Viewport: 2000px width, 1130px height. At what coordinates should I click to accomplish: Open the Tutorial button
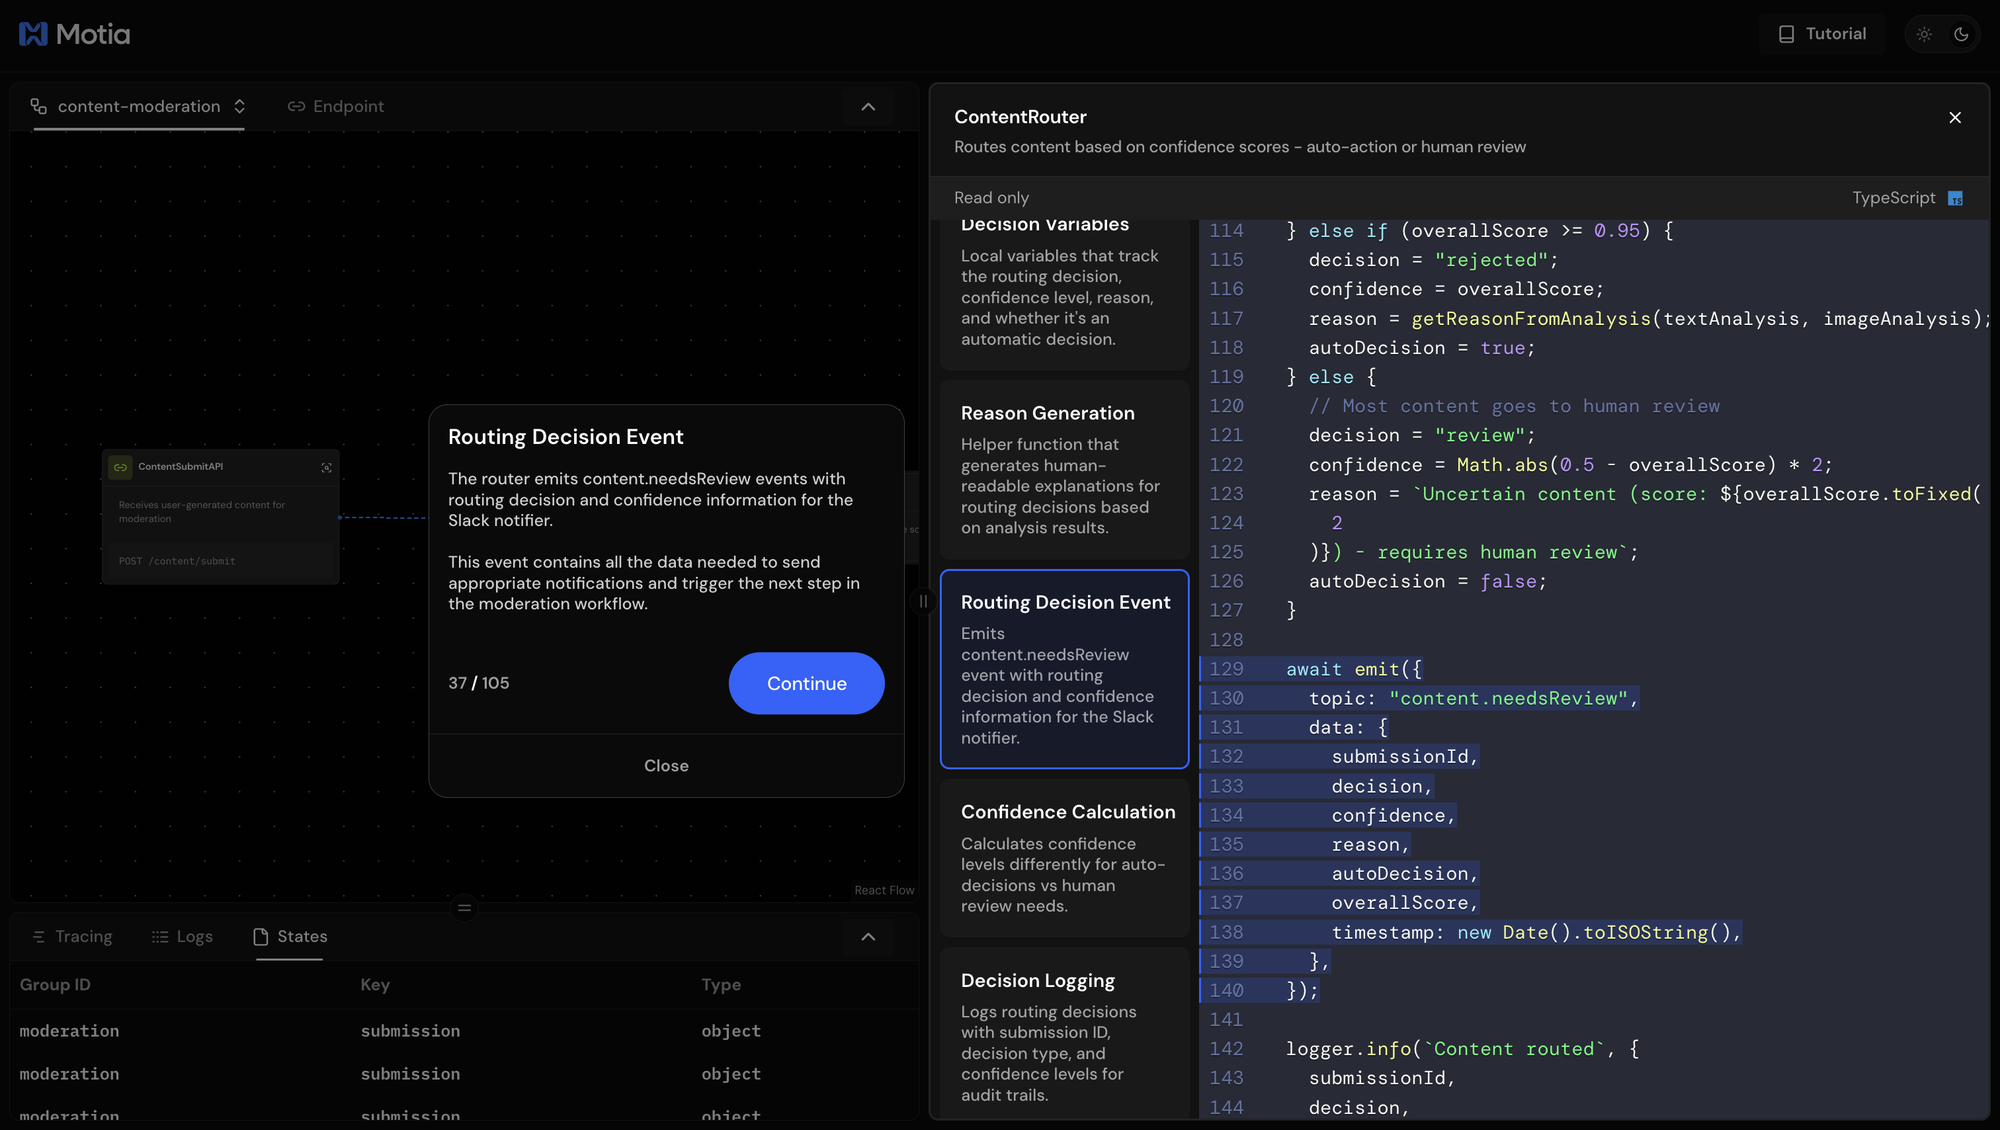[x=1822, y=34]
